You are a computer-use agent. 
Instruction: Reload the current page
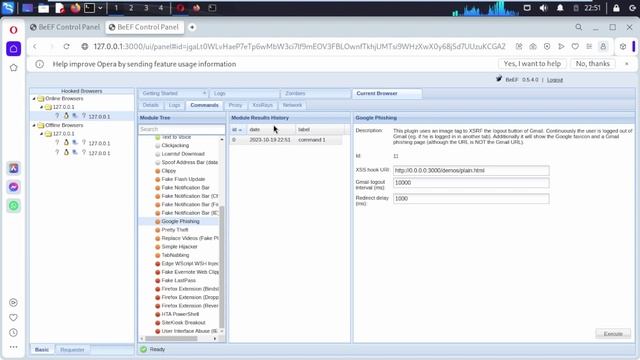[66, 47]
